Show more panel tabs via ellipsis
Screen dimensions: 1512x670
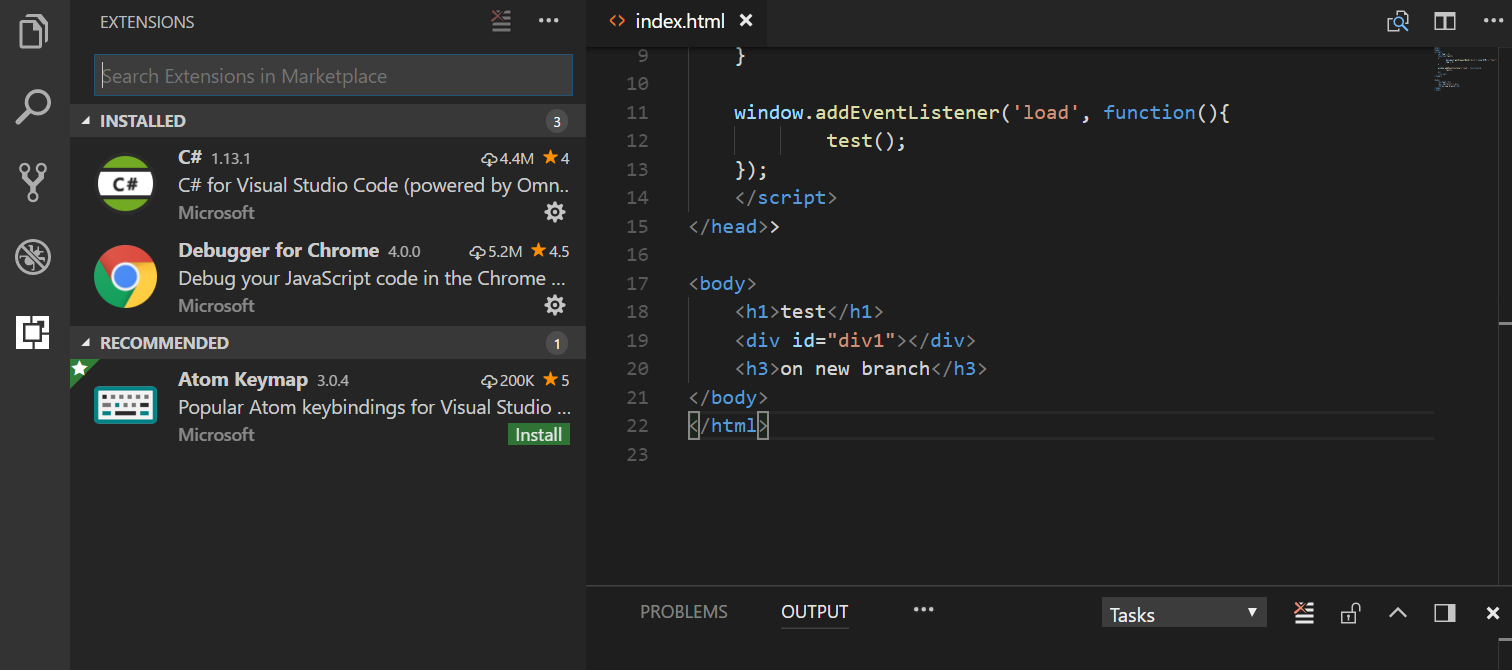[923, 609]
